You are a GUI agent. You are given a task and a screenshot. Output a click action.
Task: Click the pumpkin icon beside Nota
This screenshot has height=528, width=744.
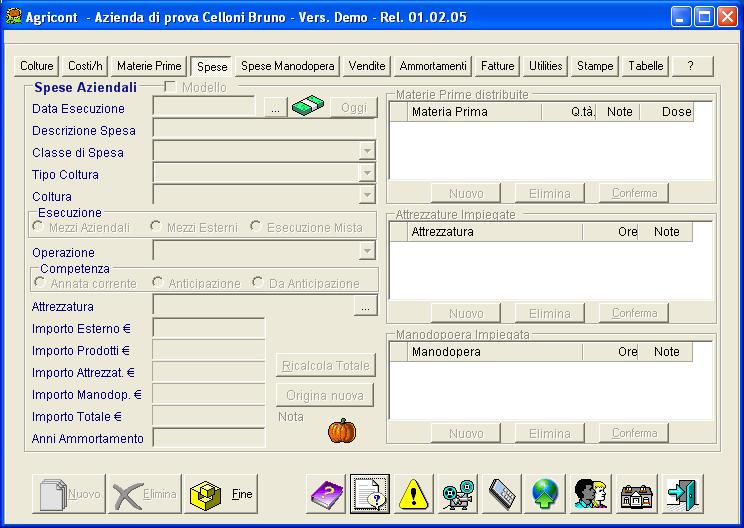[x=342, y=431]
